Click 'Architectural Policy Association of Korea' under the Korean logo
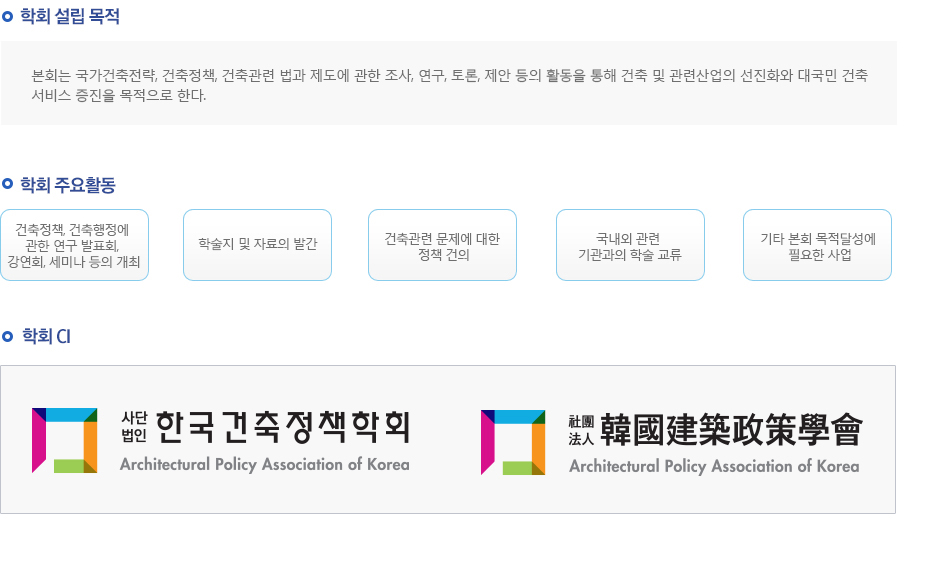940x585 pixels. pos(264,465)
